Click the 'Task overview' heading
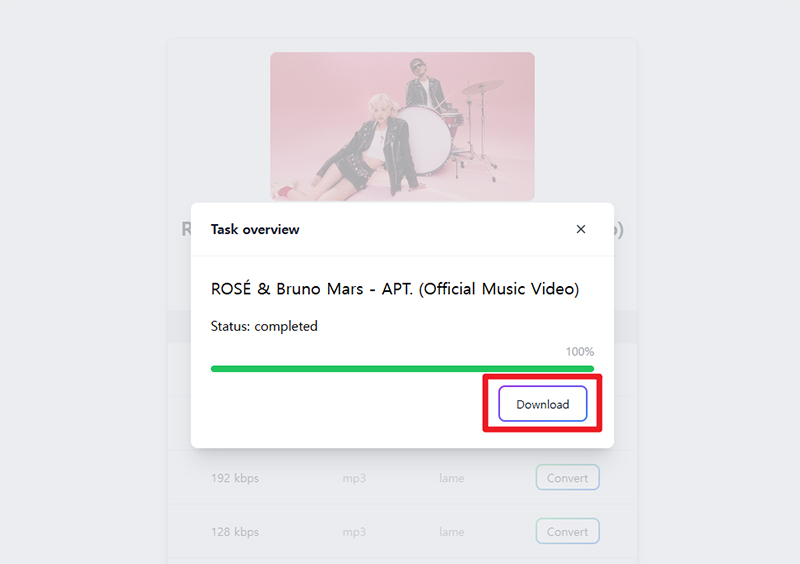Viewport: 800px width, 564px height. [255, 230]
